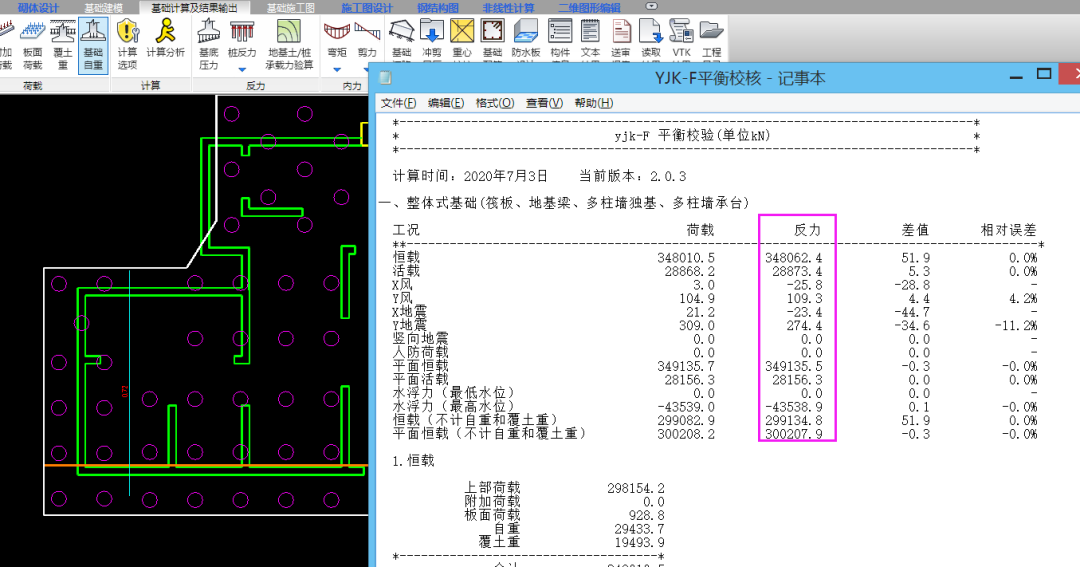Viewport: 1080px width, 567px height.
Task: Select the 板面荷载 load tool
Action: click(32, 45)
